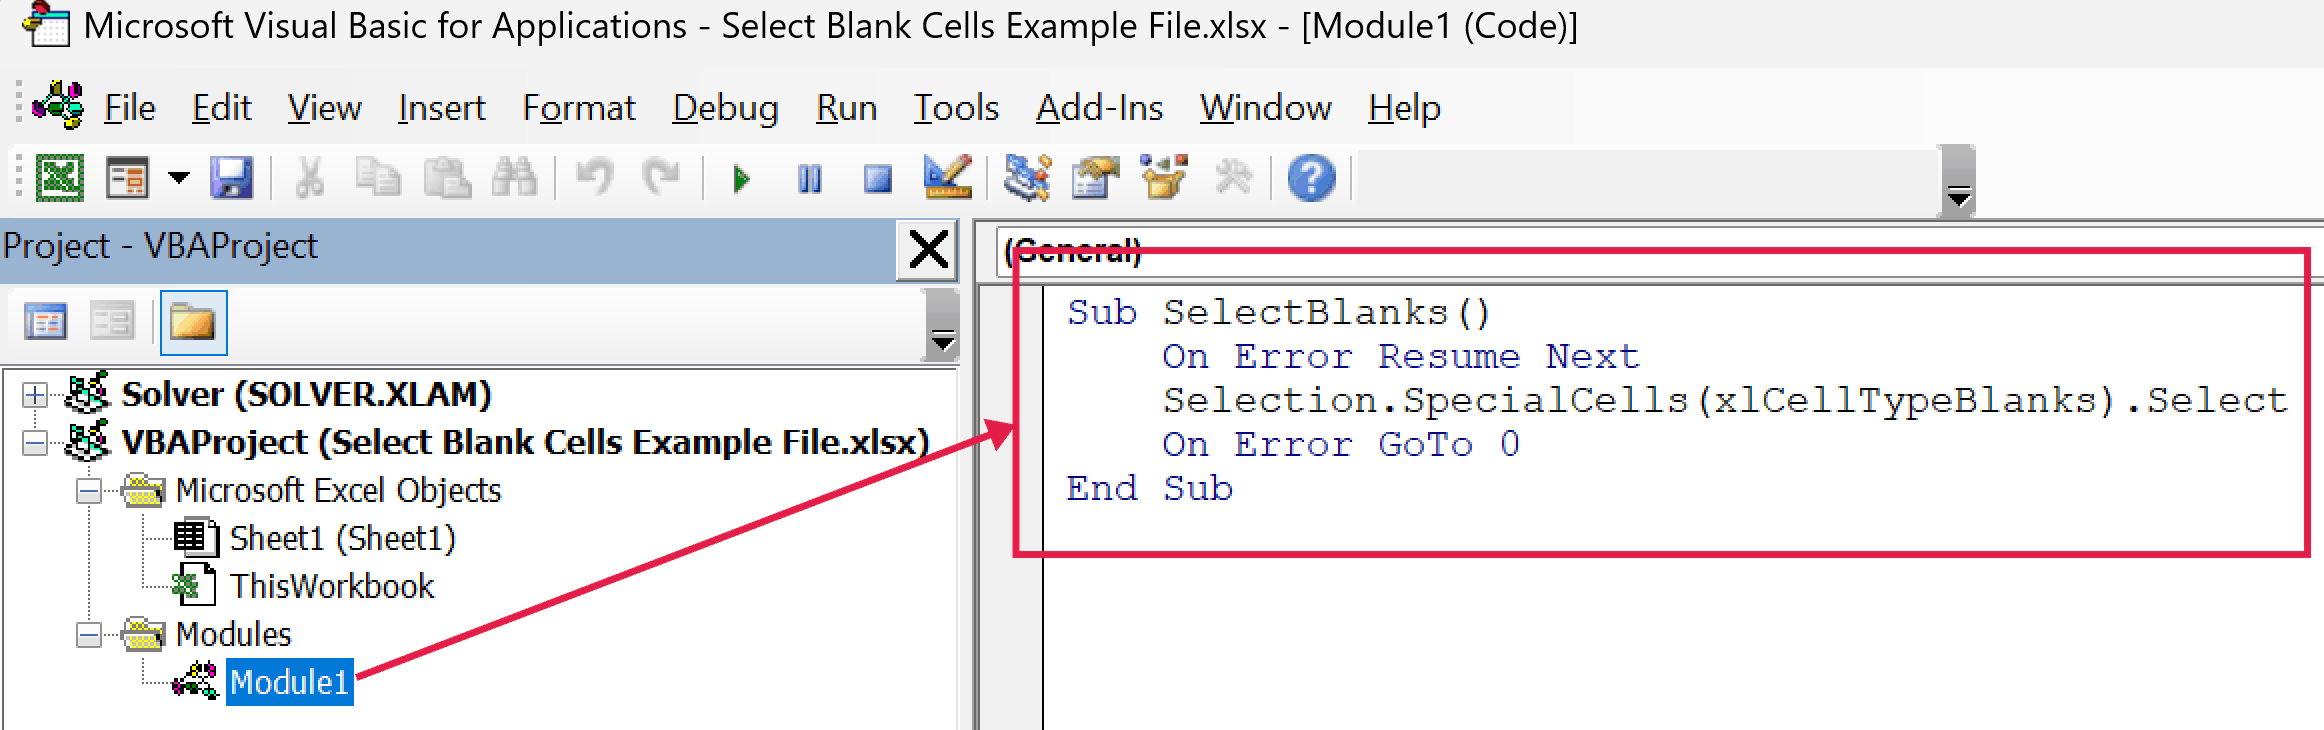Open the Insert object dropdown arrow

[x=179, y=179]
